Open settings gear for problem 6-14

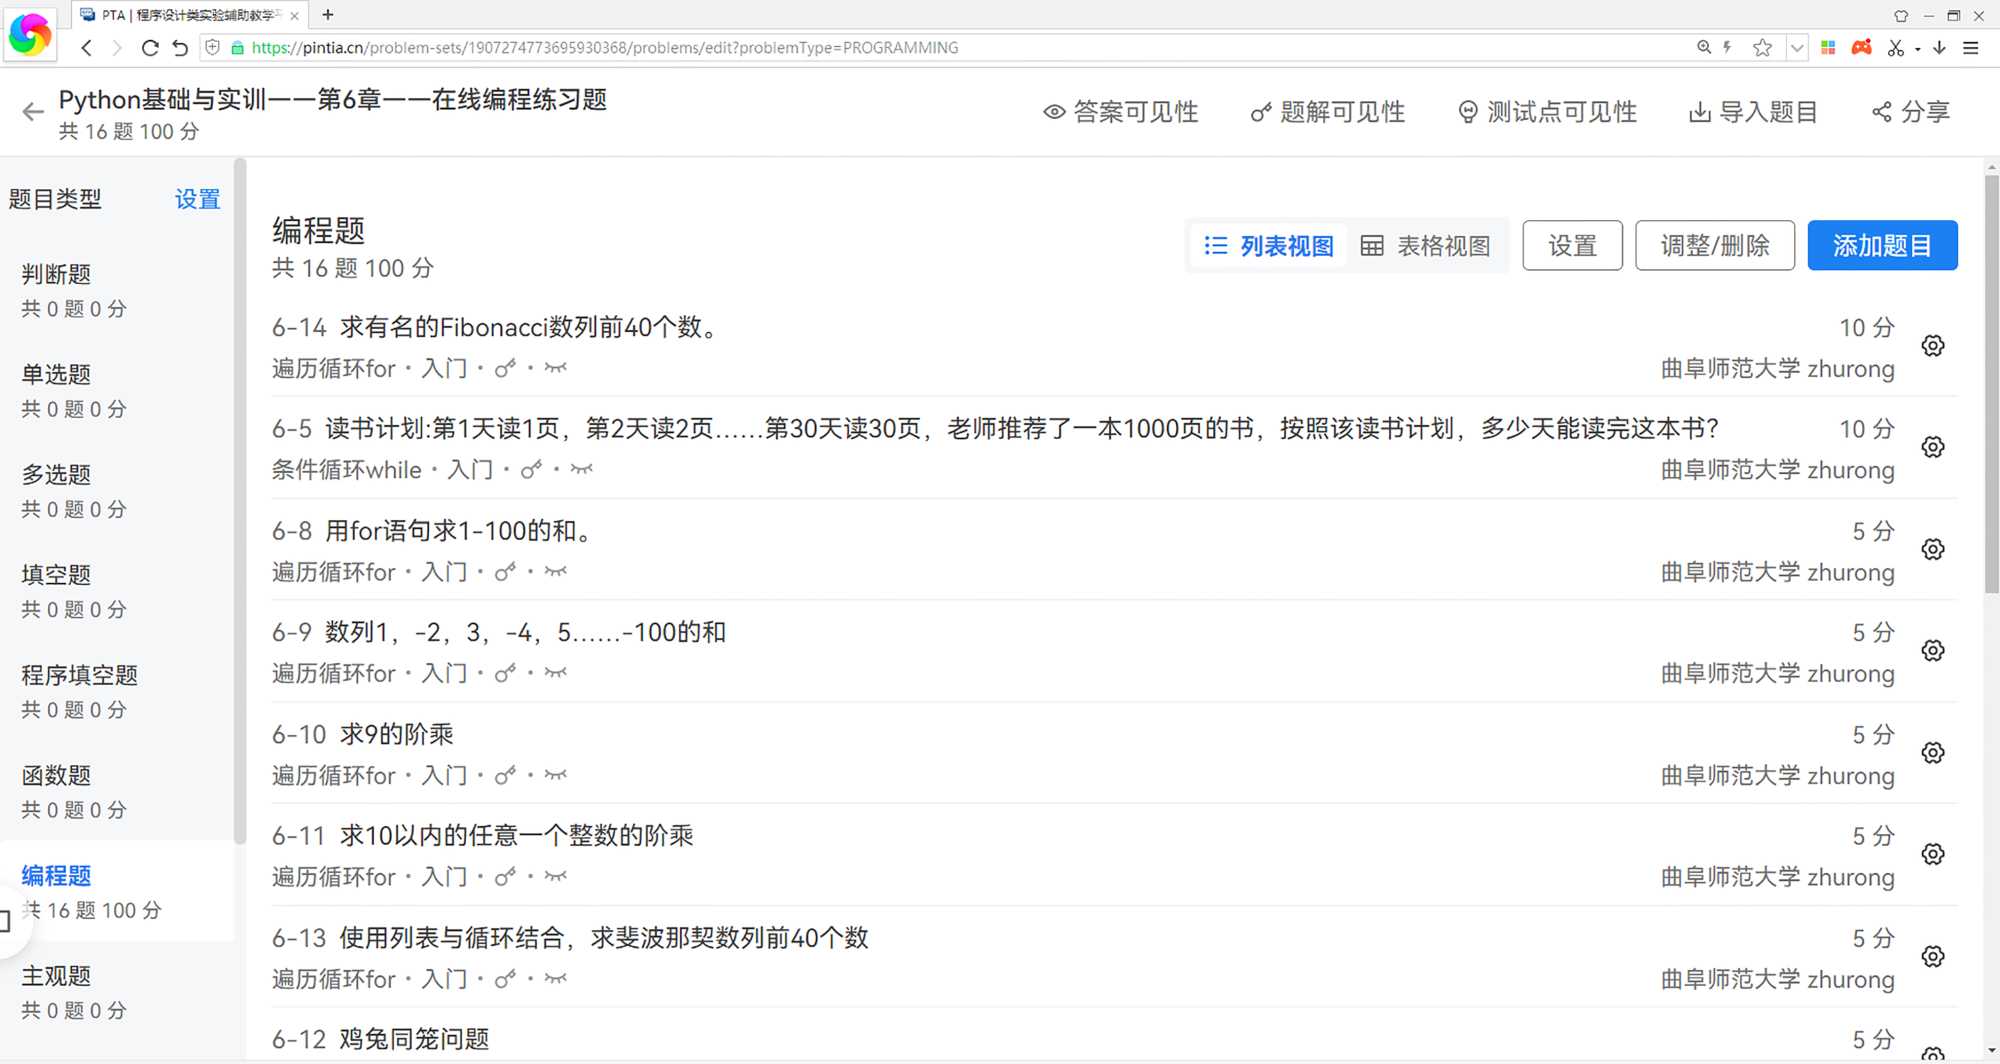point(1932,346)
